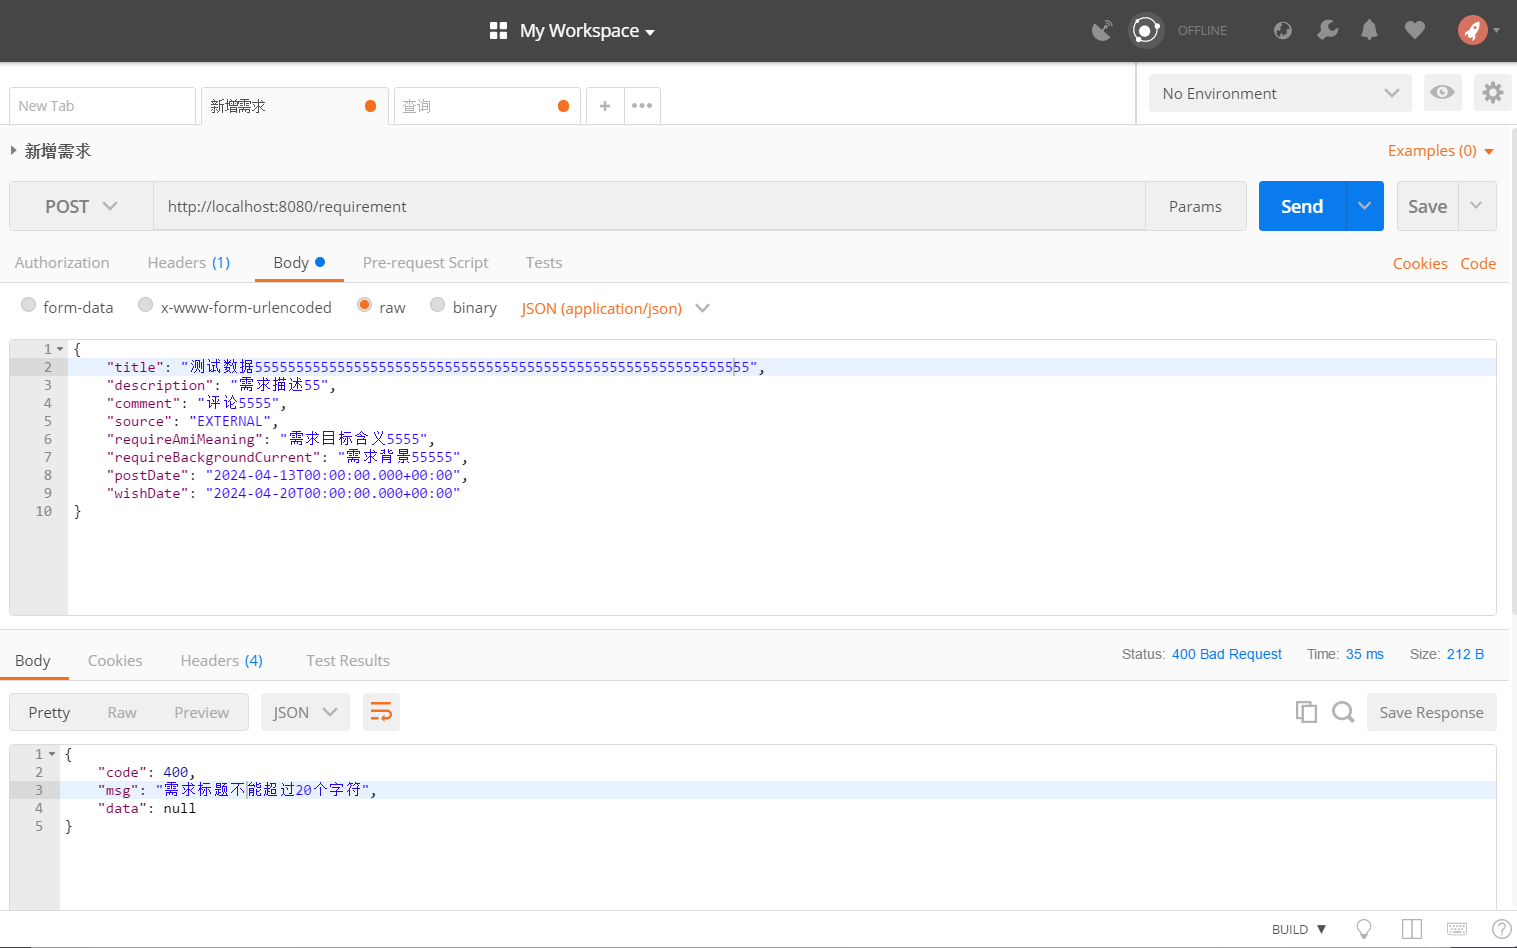Viewport: 1517px width, 948px height.
Task: Open the JSON (application/json) content type dropdown
Action: [x=614, y=308]
